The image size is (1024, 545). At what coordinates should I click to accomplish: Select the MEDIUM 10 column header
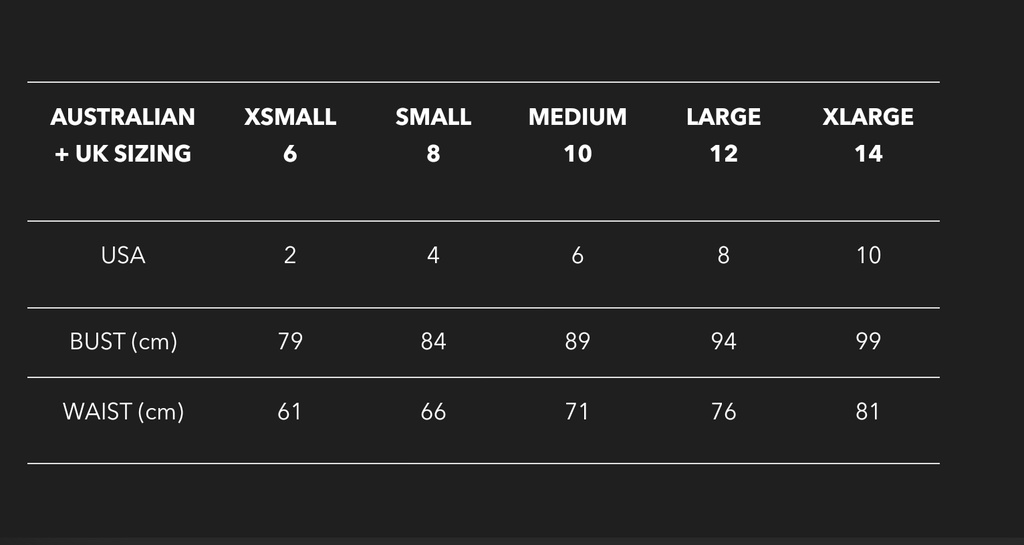pos(577,135)
